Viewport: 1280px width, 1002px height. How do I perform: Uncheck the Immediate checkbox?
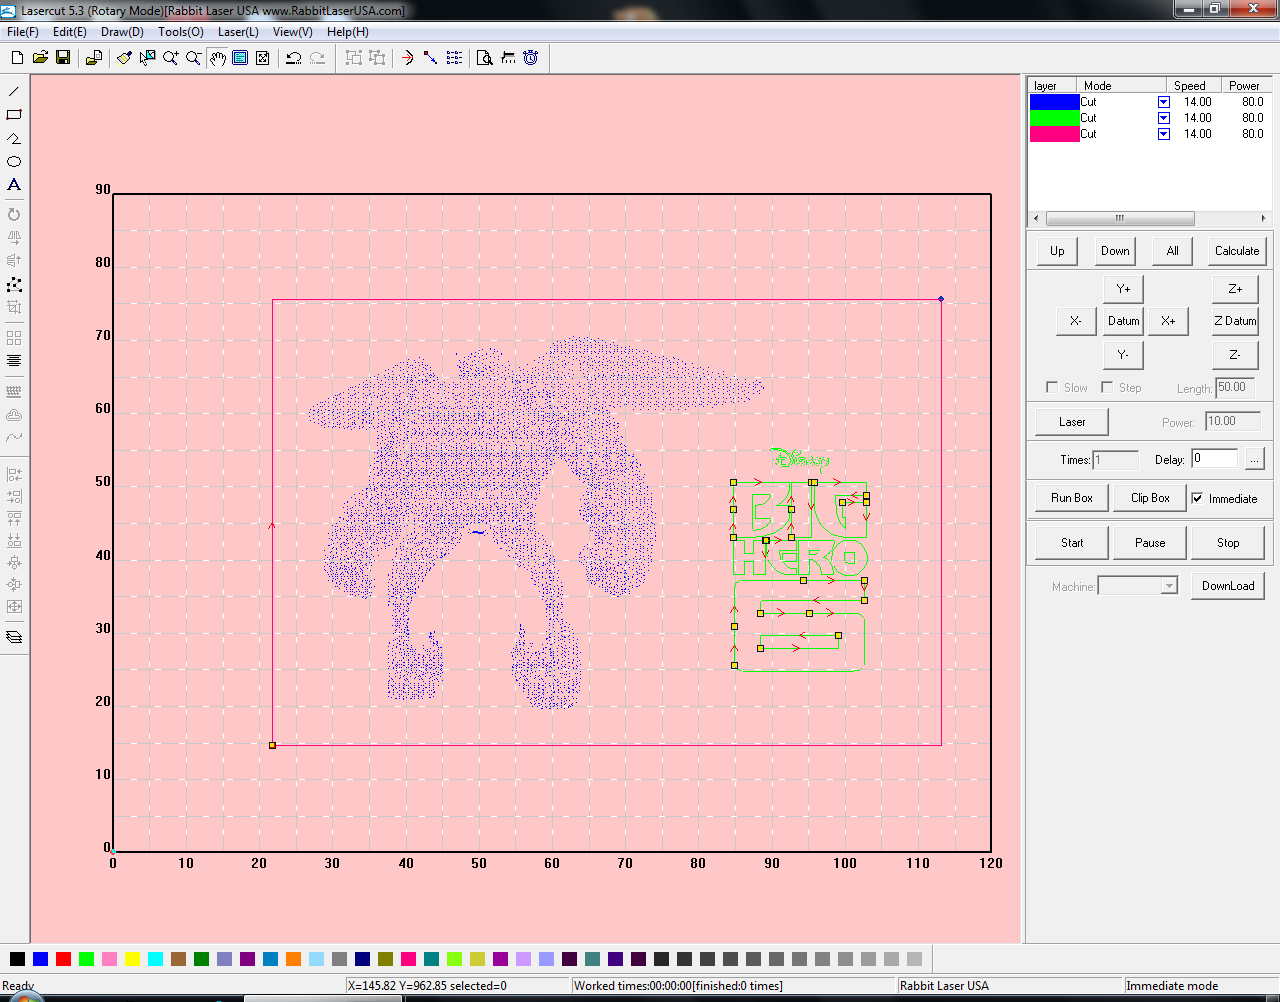pyautogui.click(x=1197, y=498)
